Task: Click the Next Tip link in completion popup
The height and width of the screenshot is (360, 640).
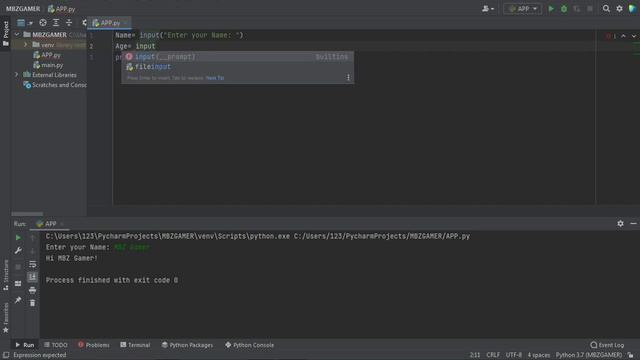Action: 215,78
